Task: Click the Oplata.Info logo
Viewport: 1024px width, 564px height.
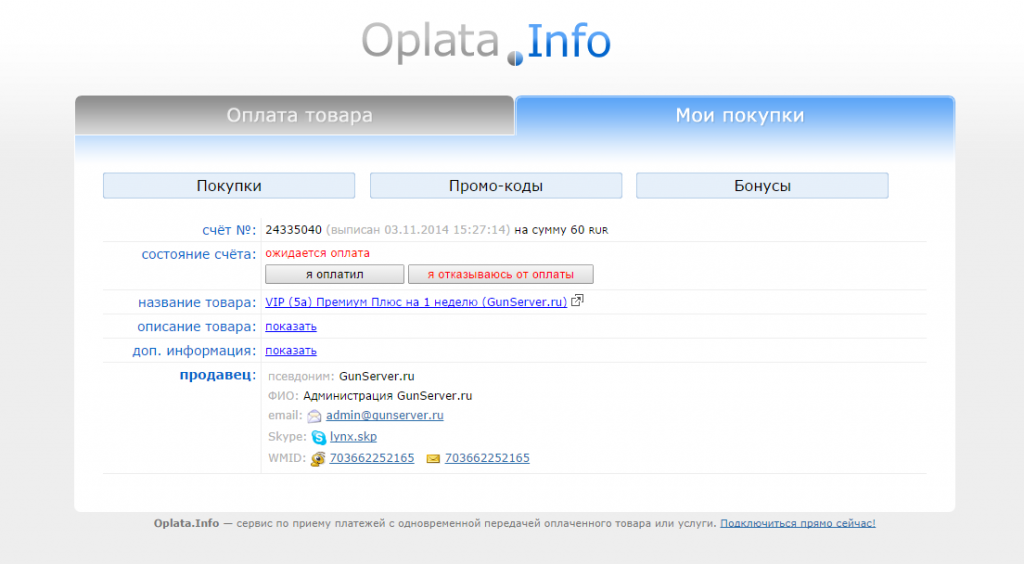Action: click(x=486, y=42)
